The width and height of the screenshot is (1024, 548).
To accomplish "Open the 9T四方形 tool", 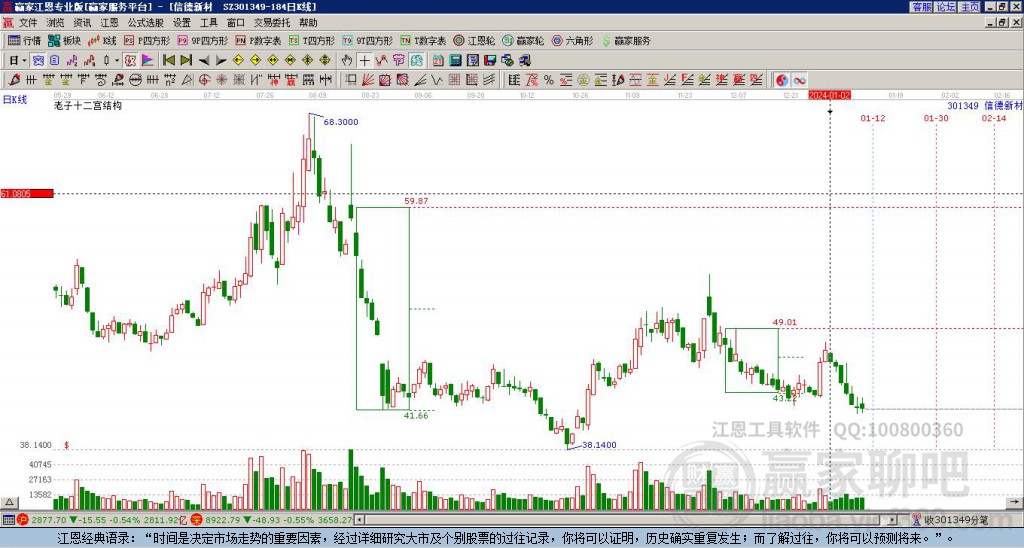I will tap(367, 40).
